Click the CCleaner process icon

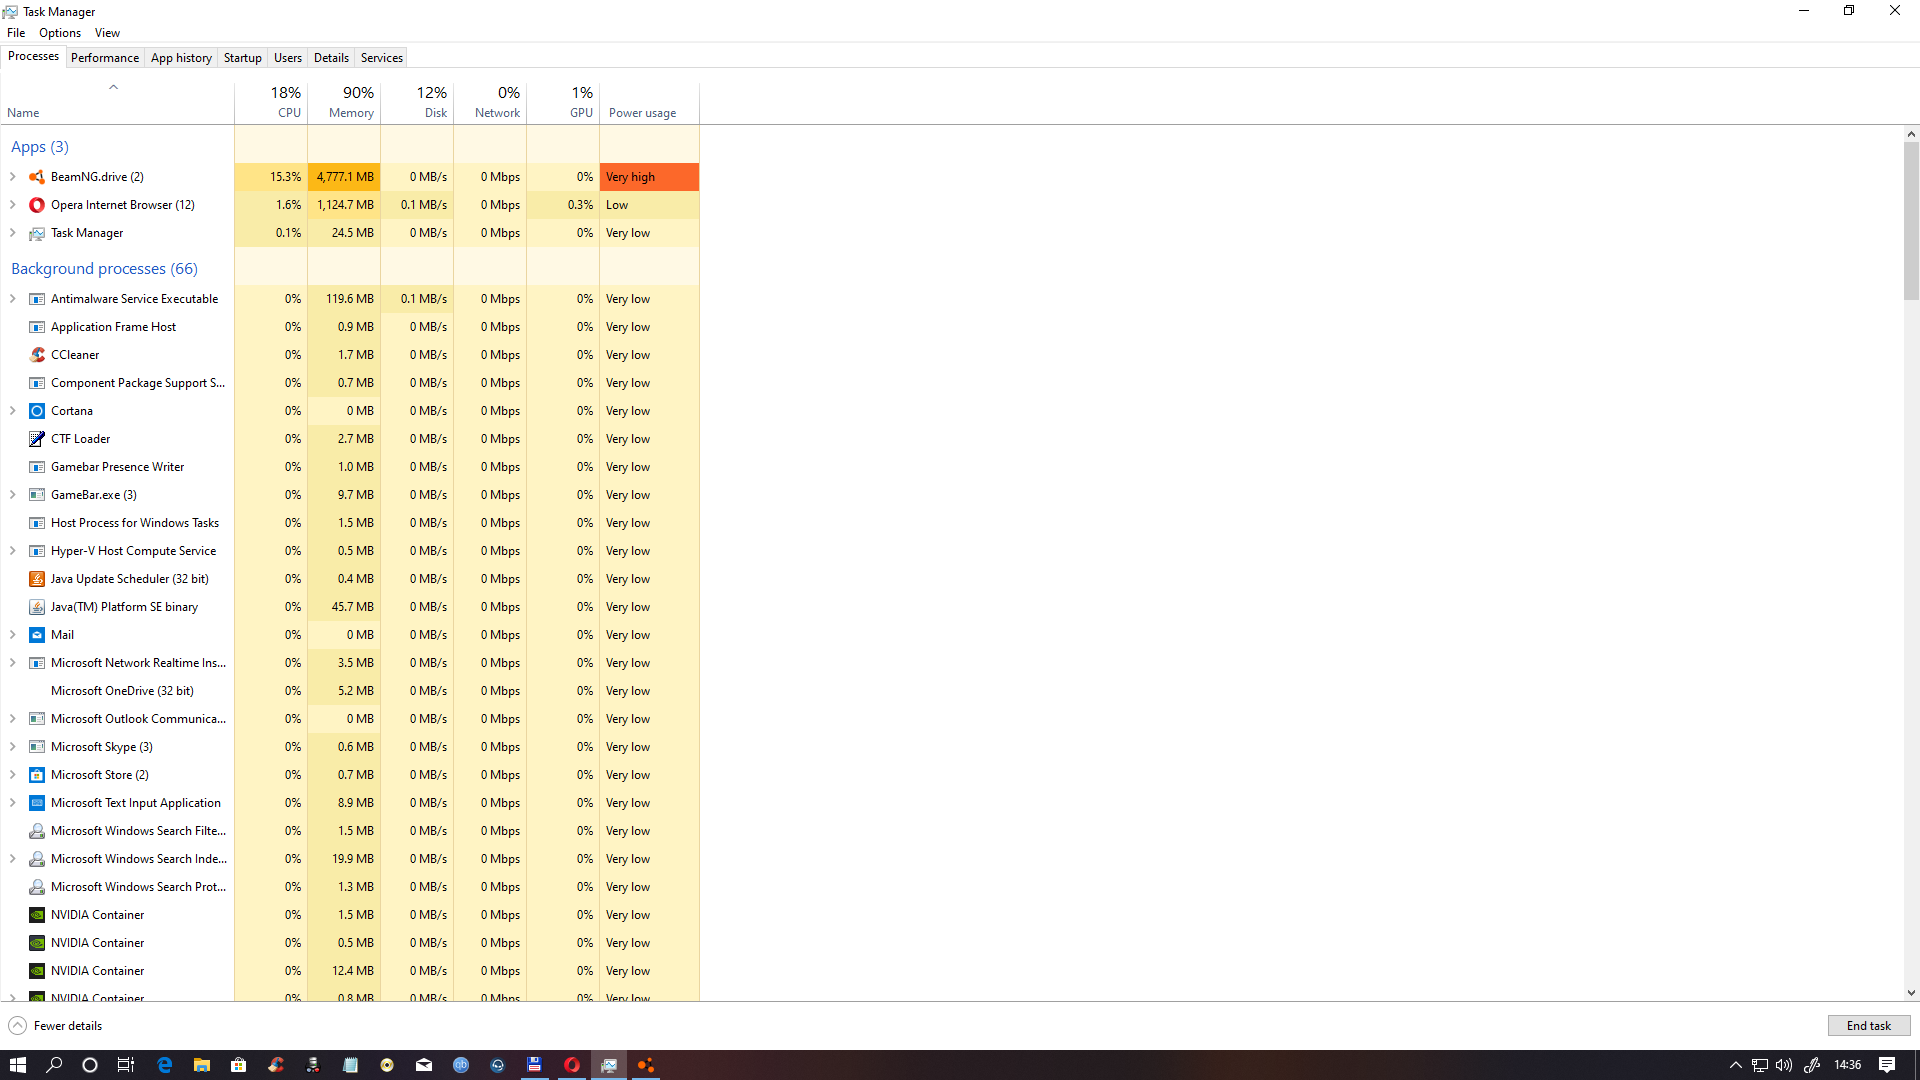[x=37, y=355]
